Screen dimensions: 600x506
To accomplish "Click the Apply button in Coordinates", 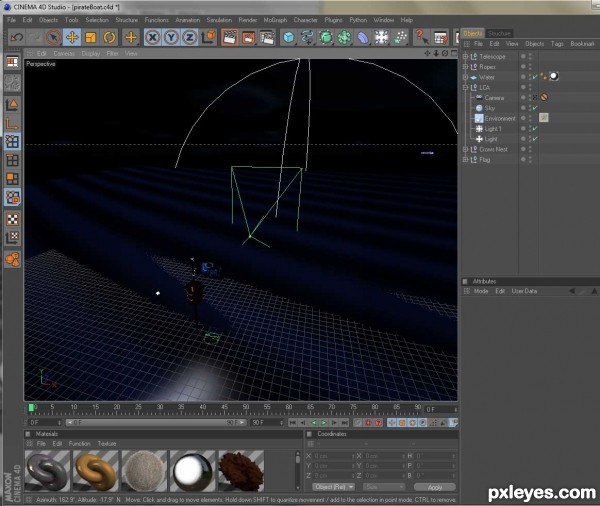I will pyautogui.click(x=435, y=487).
